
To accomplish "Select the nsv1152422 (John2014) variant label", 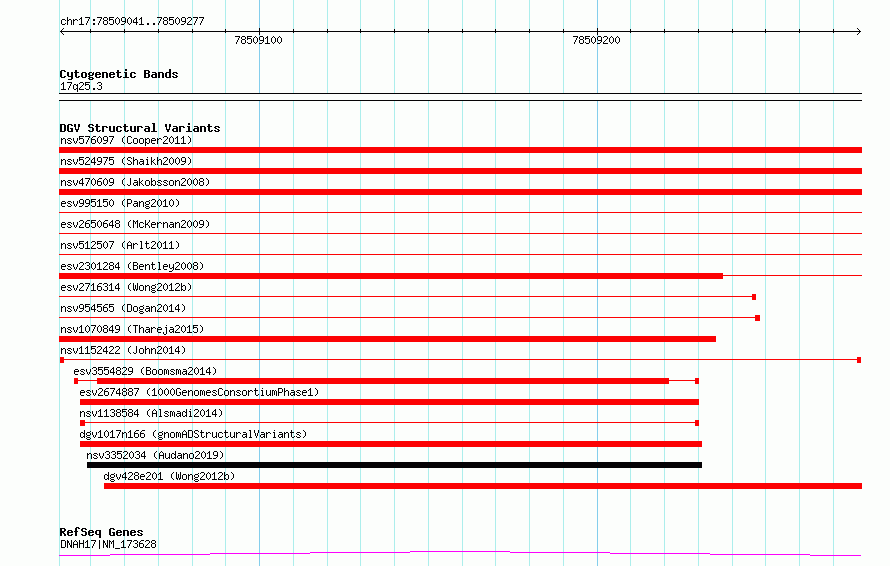I will point(123,350).
